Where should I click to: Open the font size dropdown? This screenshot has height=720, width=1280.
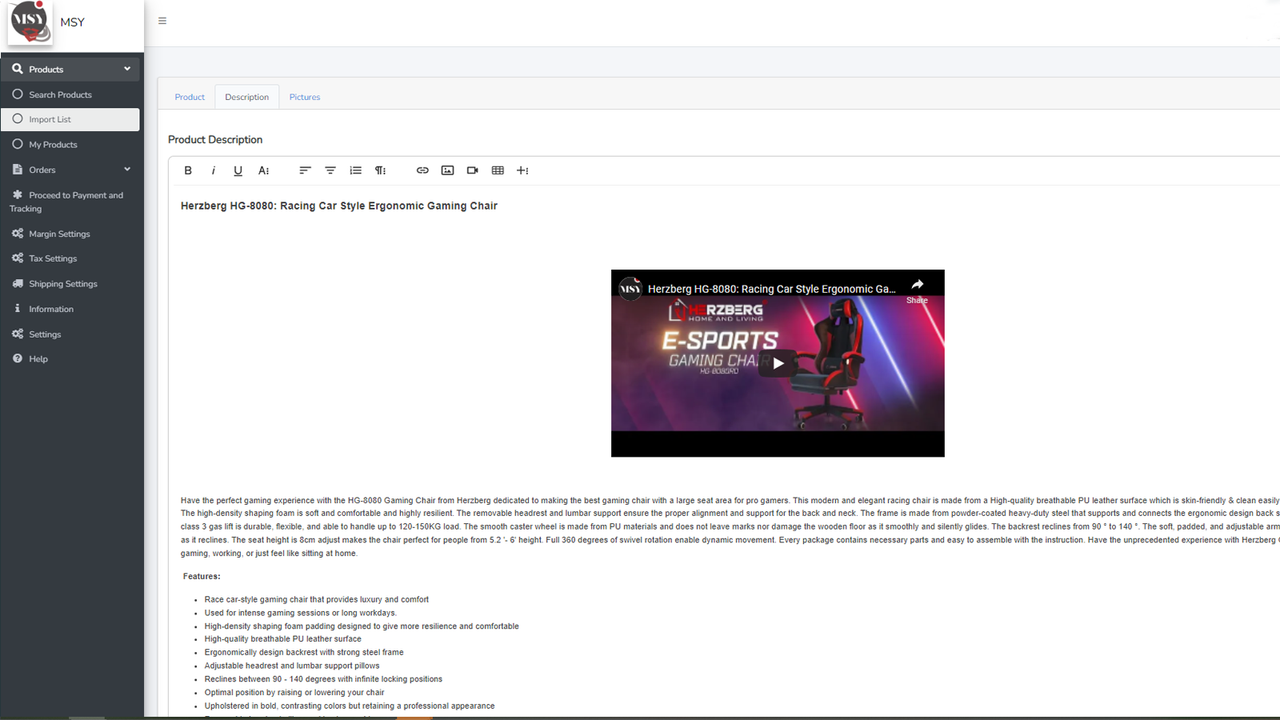[263, 170]
